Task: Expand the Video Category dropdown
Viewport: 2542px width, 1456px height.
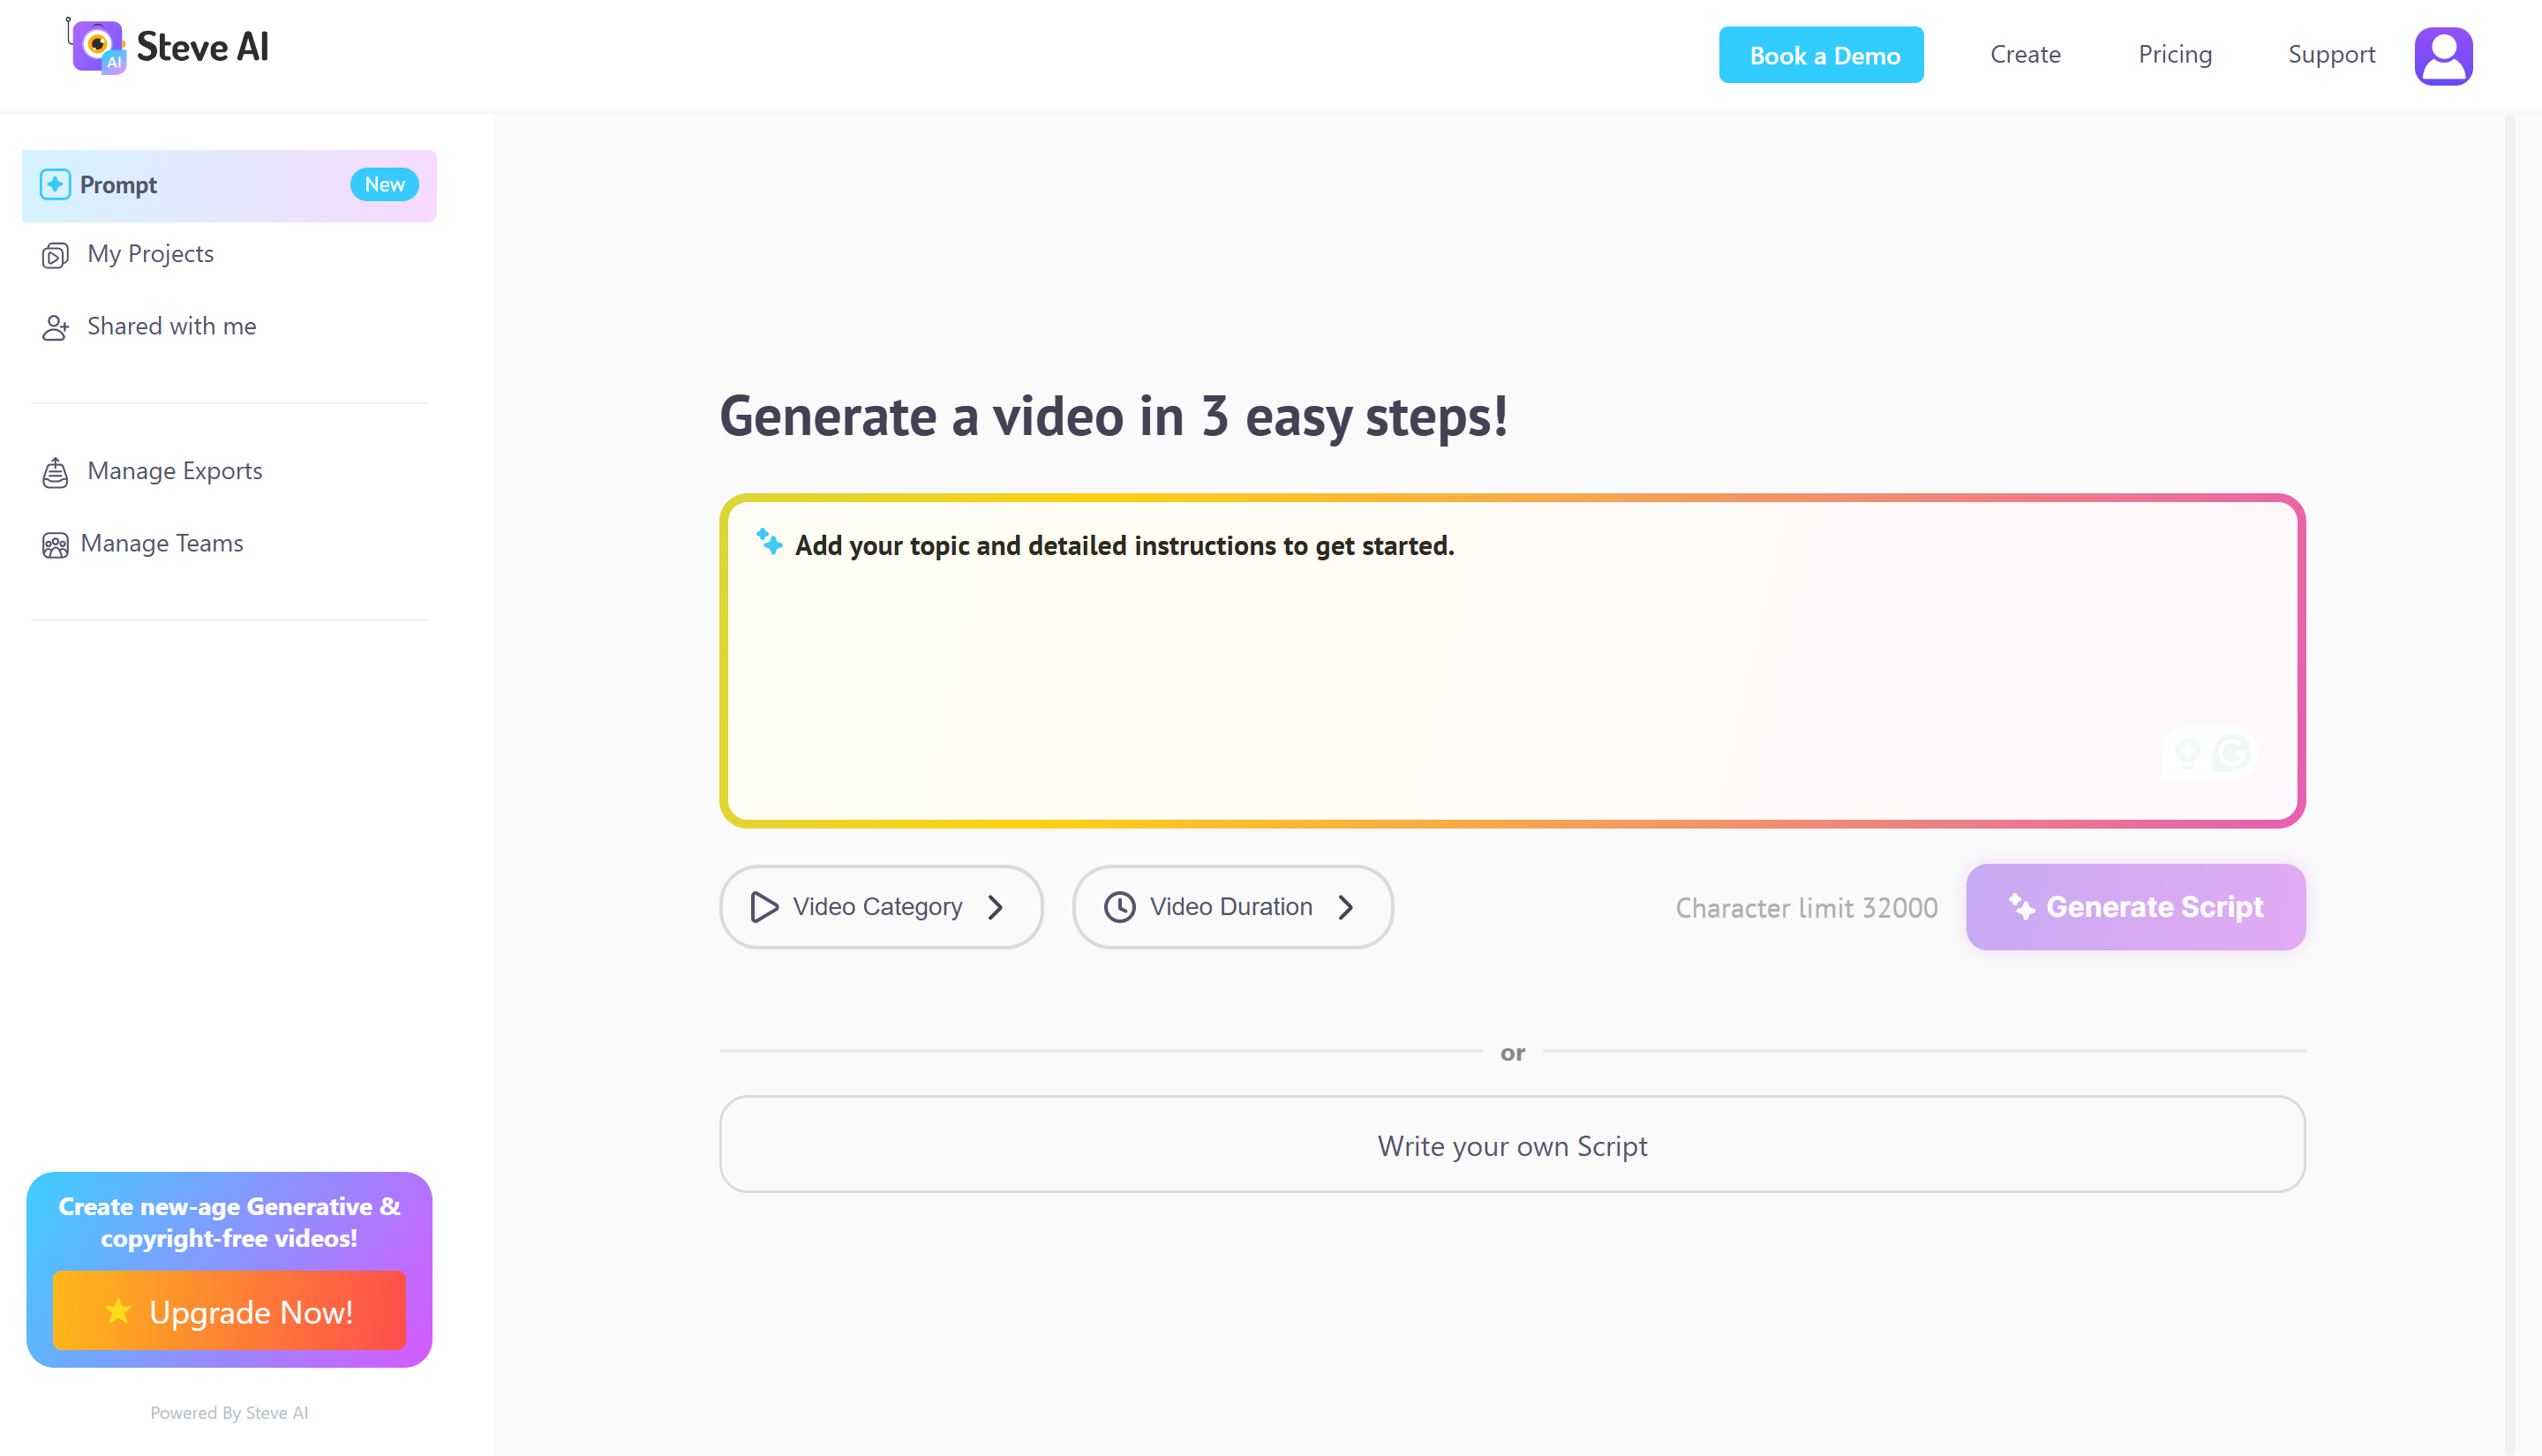Action: coord(880,907)
